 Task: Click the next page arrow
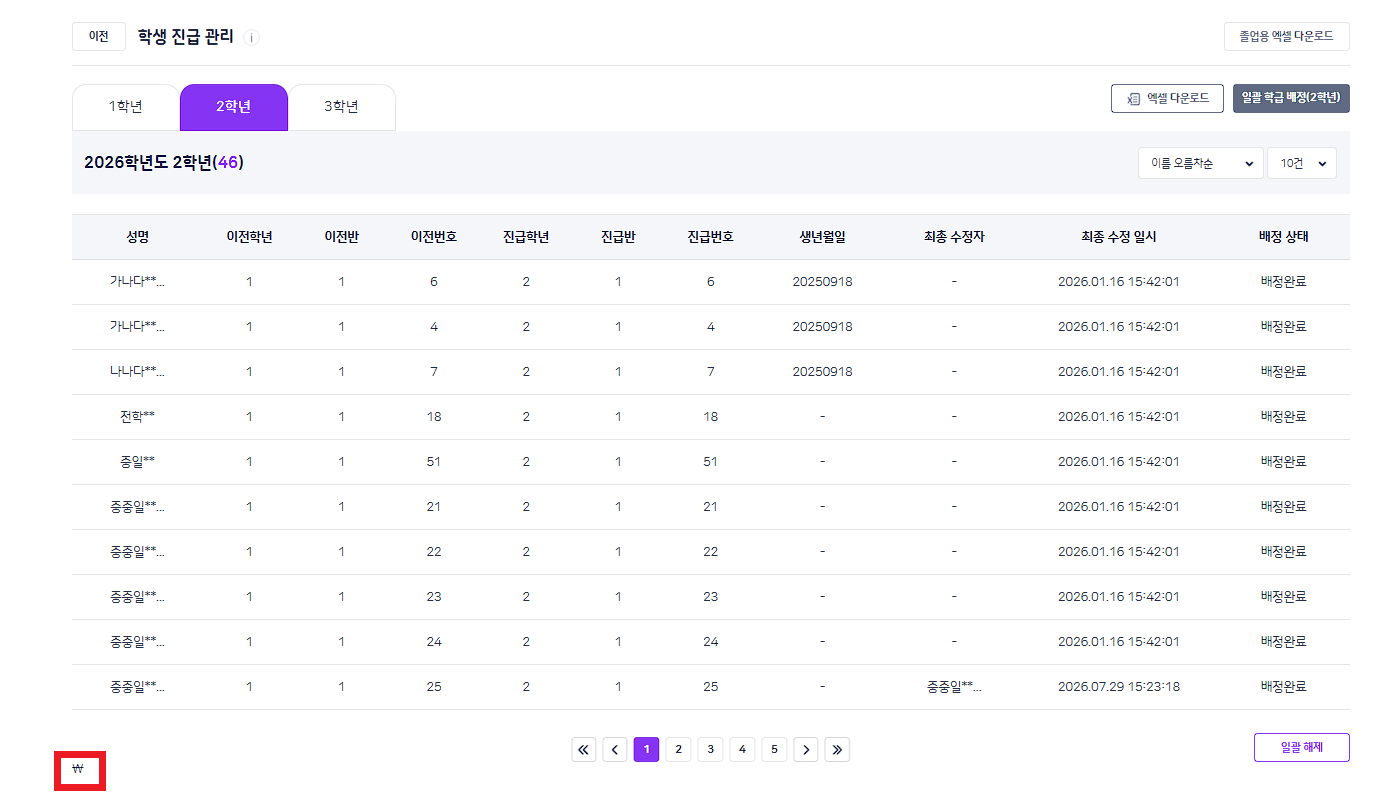tap(806, 749)
